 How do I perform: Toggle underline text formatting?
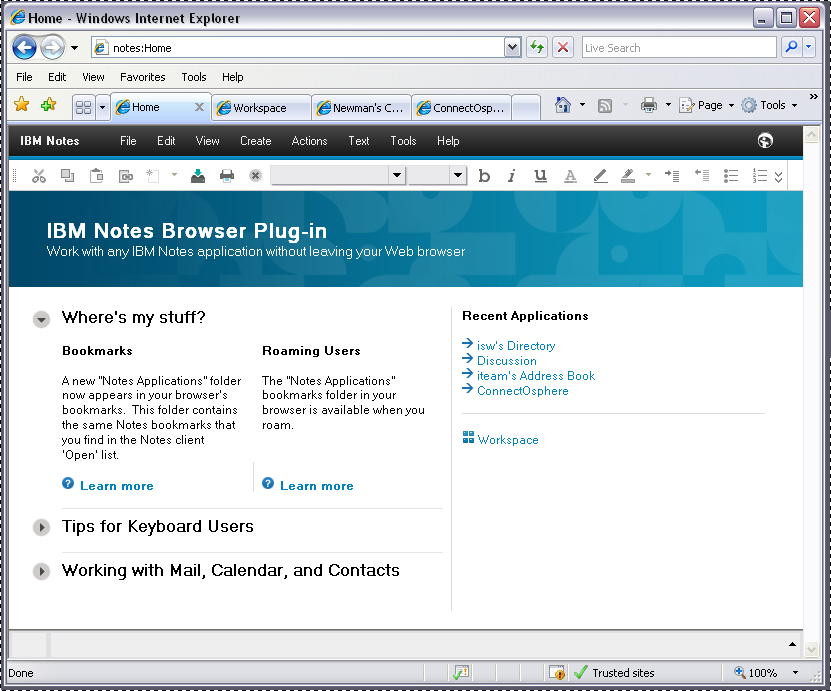point(540,176)
